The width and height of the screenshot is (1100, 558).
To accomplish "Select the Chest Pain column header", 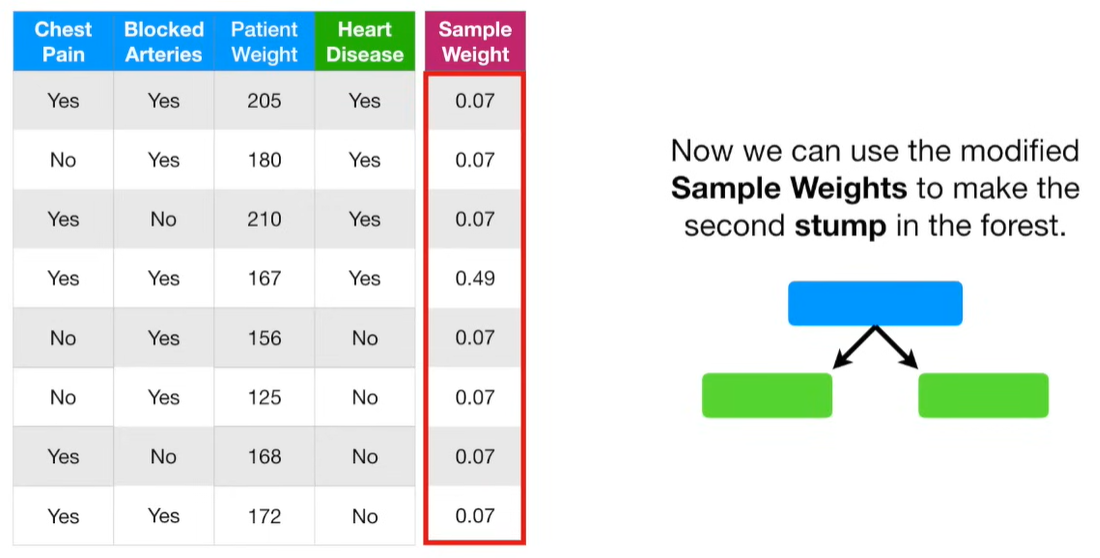I will pos(63,42).
